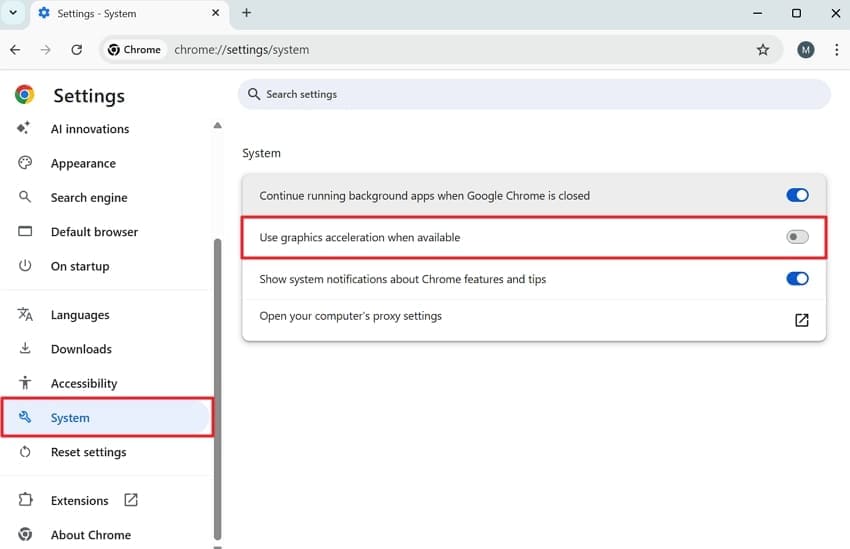850x549 pixels.
Task: Go back to the previous page
Action: click(15, 50)
